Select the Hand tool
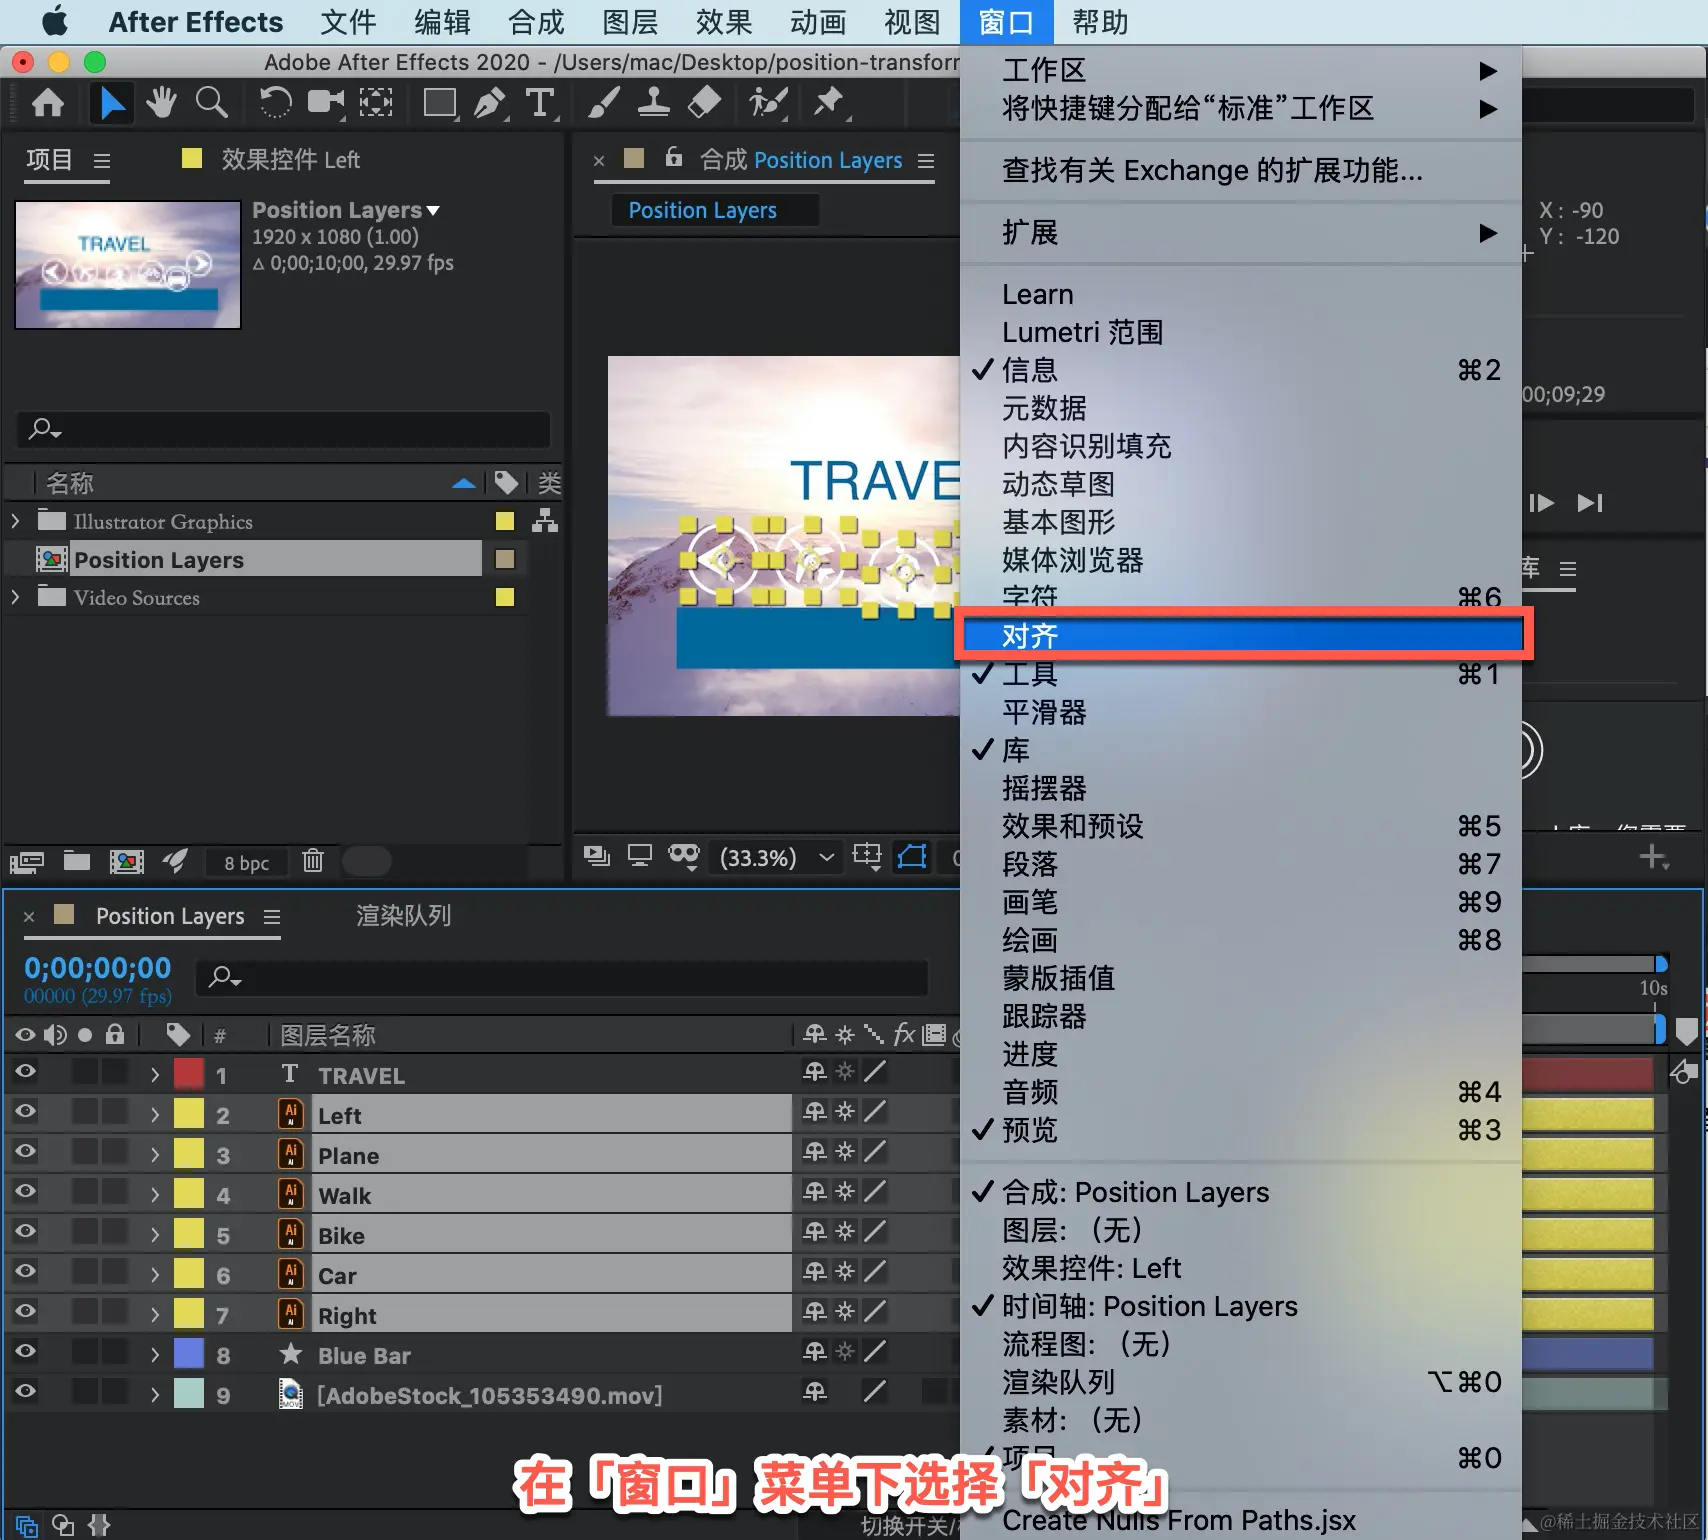 pos(161,102)
